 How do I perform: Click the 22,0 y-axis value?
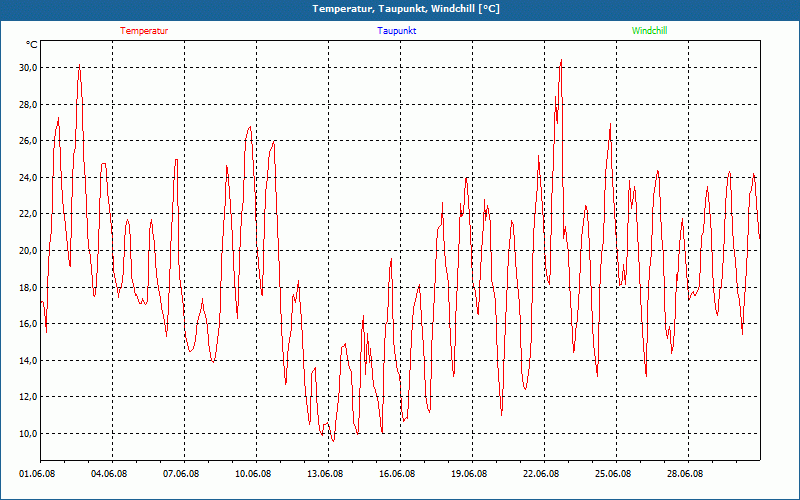click(29, 214)
